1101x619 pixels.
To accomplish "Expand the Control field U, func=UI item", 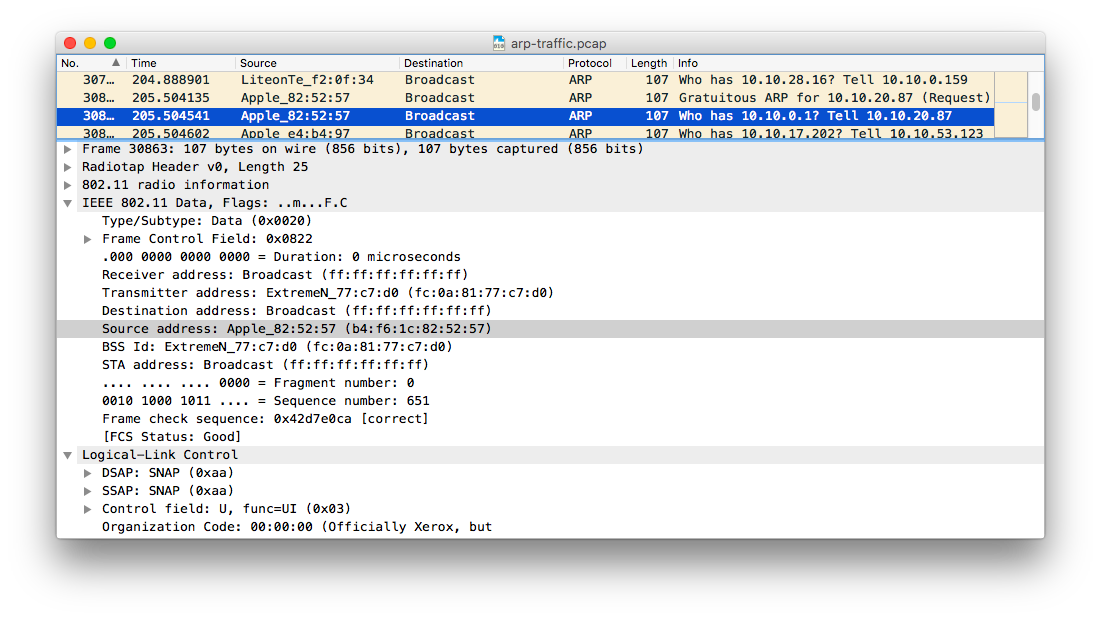I will tap(88, 509).
